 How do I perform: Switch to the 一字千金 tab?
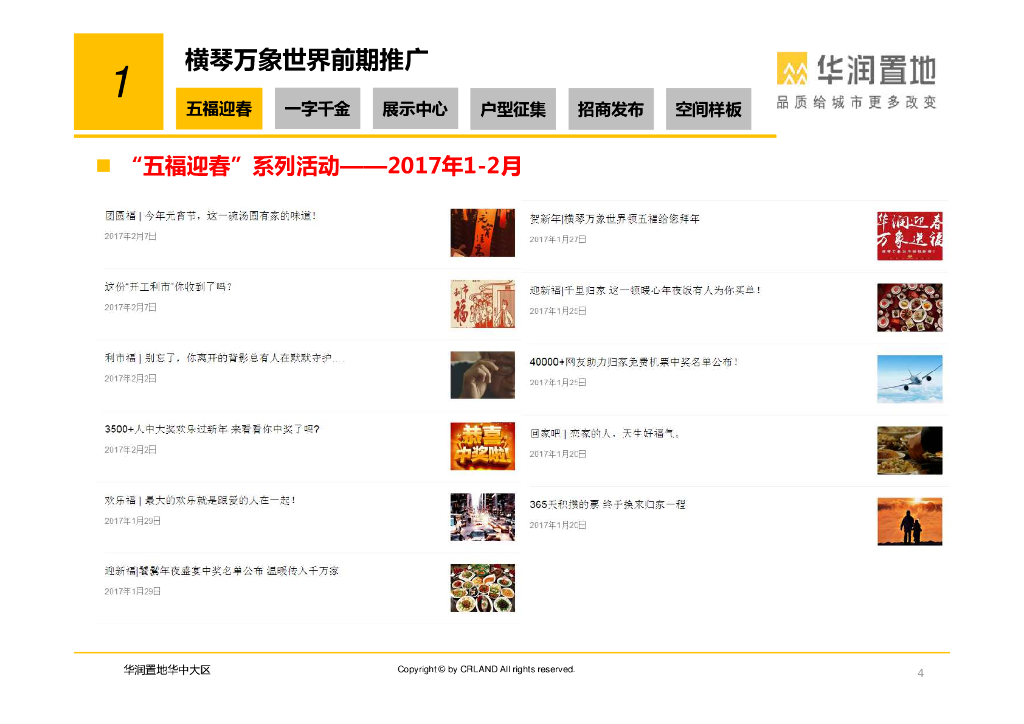click(317, 108)
